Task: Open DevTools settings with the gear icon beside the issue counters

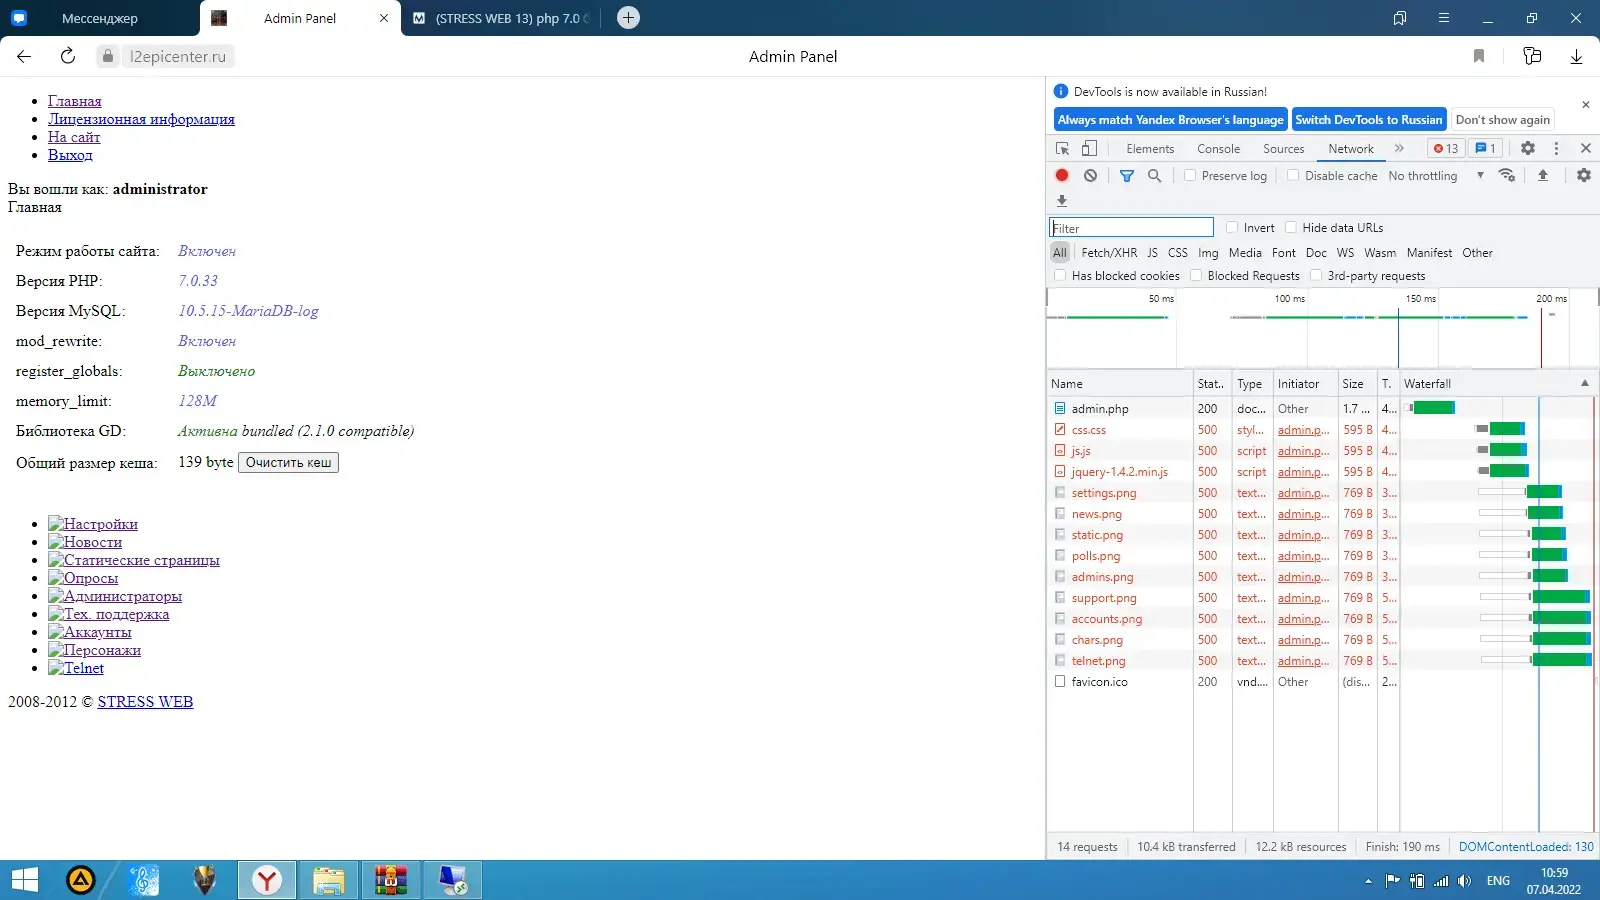Action: pos(1528,148)
